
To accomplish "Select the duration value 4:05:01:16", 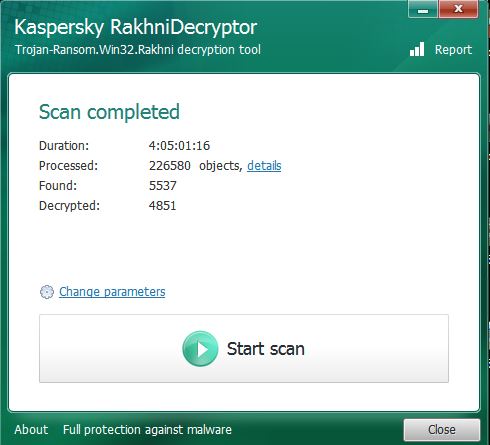I will tap(179, 146).
